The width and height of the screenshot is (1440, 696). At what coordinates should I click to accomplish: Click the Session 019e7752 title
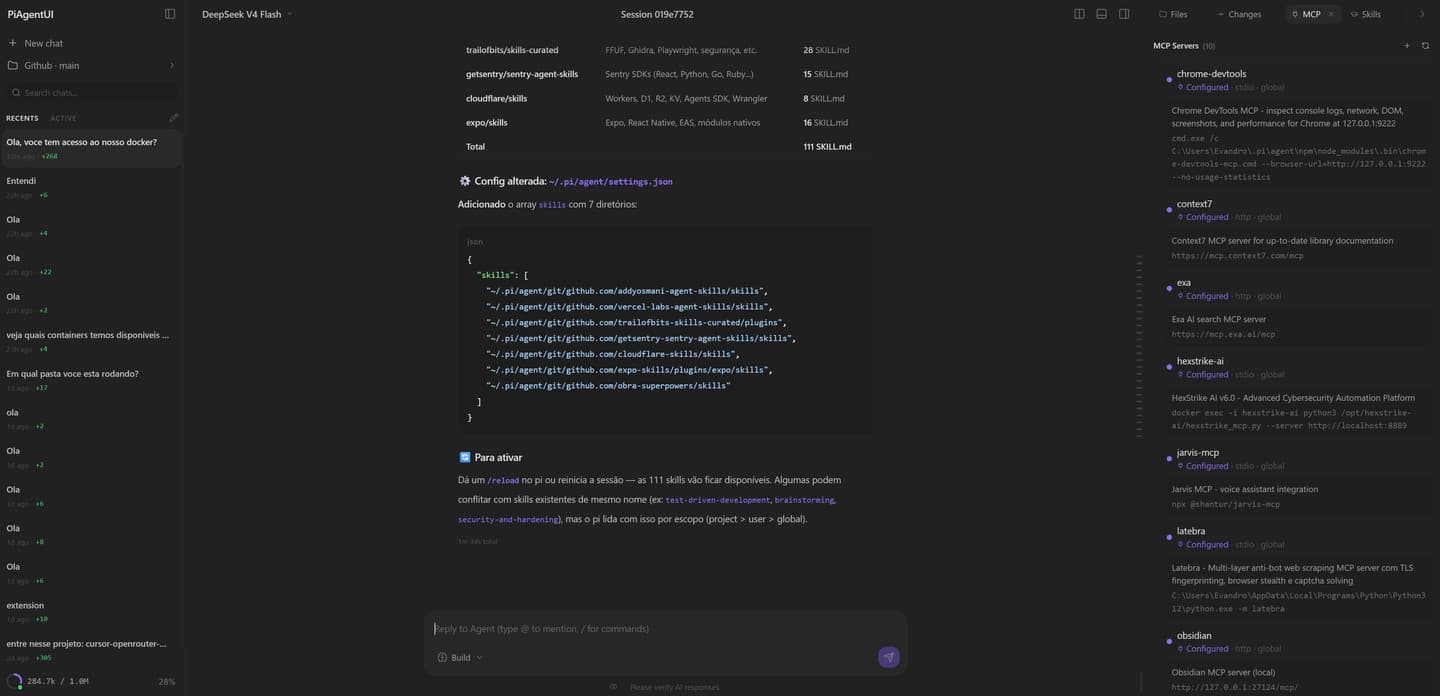(657, 14)
